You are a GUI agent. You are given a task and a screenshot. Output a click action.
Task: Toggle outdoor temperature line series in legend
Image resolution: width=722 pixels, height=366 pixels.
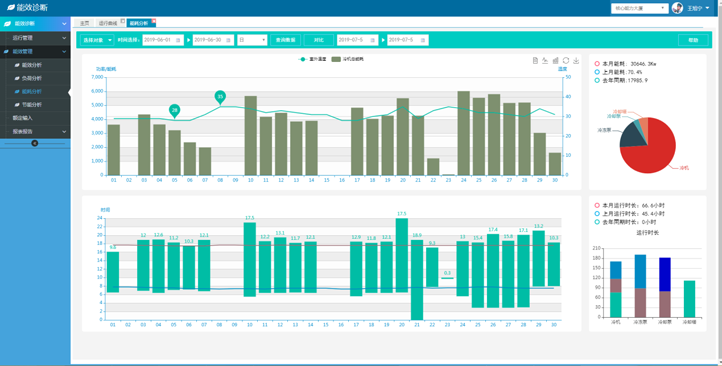click(x=312, y=59)
